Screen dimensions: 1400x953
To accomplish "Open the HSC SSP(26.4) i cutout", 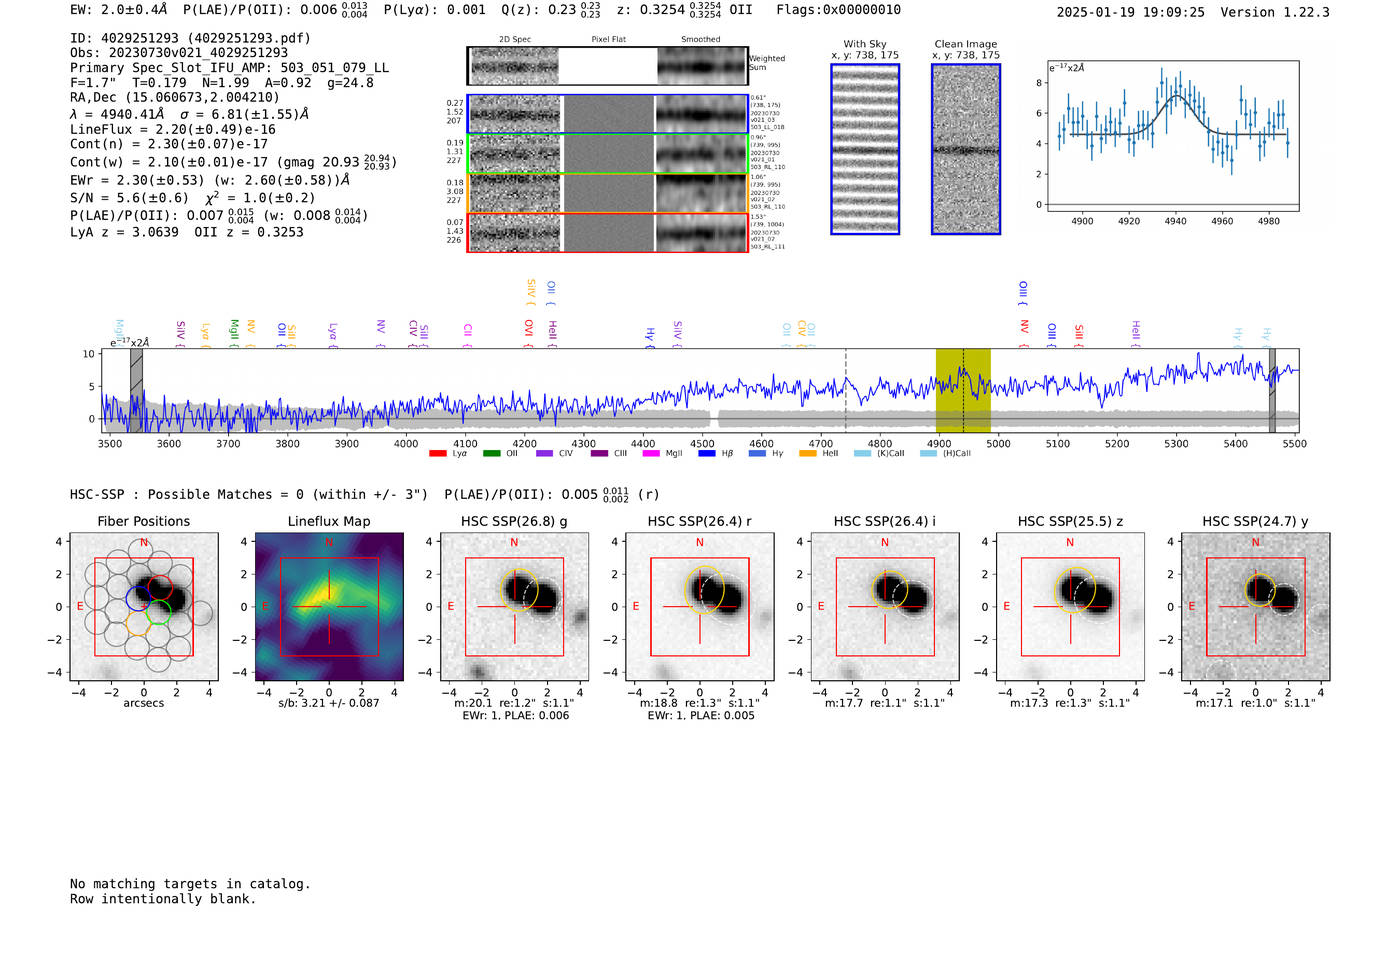I will click(x=885, y=607).
